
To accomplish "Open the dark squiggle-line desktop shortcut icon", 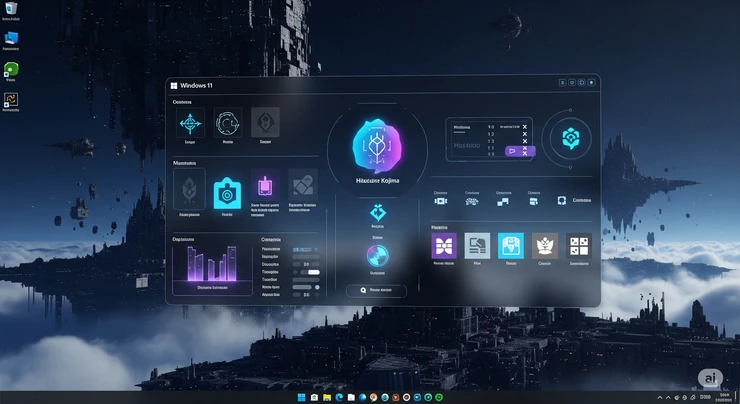I will coord(11,101).
